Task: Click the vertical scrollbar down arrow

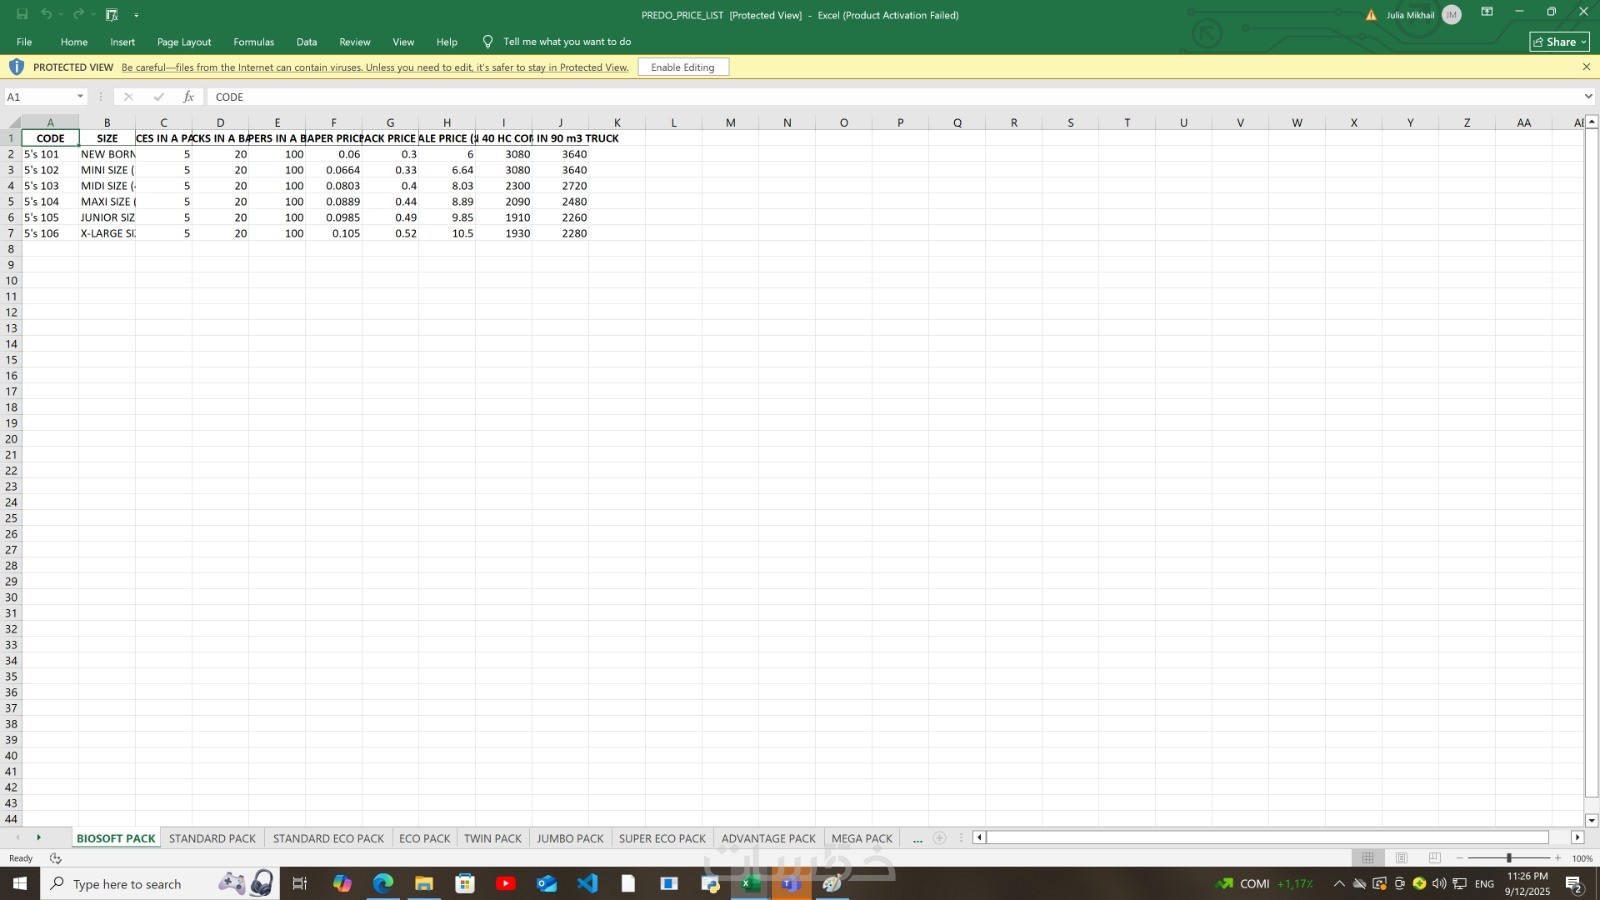Action: (x=1592, y=820)
